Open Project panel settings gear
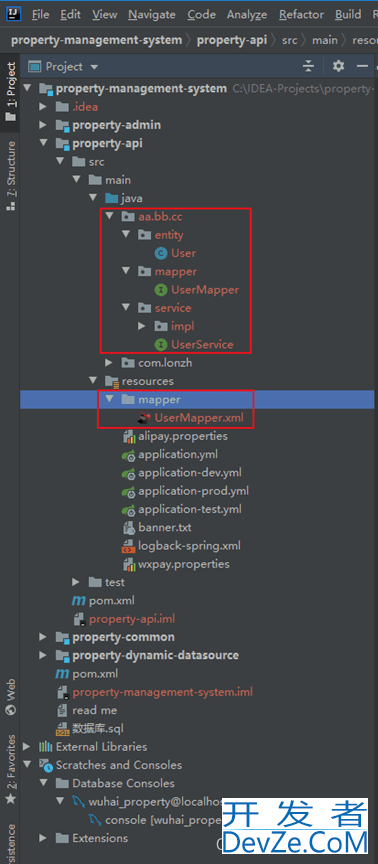The height and width of the screenshot is (864, 378). (x=338, y=67)
